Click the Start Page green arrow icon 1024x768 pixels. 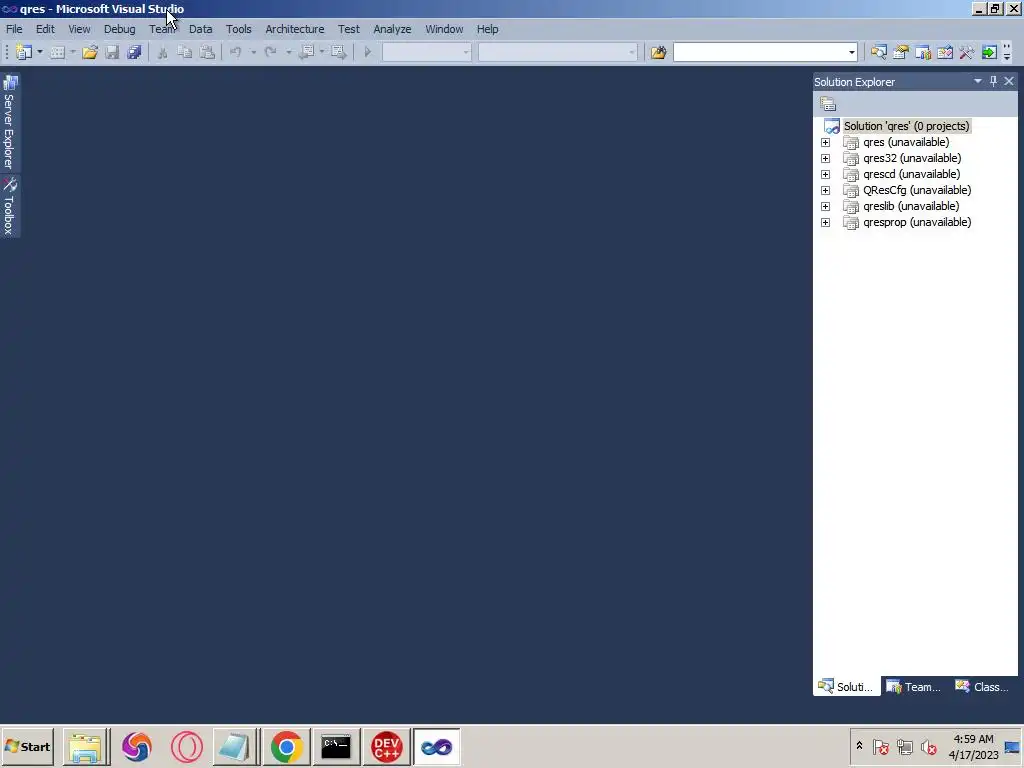pyautogui.click(x=989, y=52)
